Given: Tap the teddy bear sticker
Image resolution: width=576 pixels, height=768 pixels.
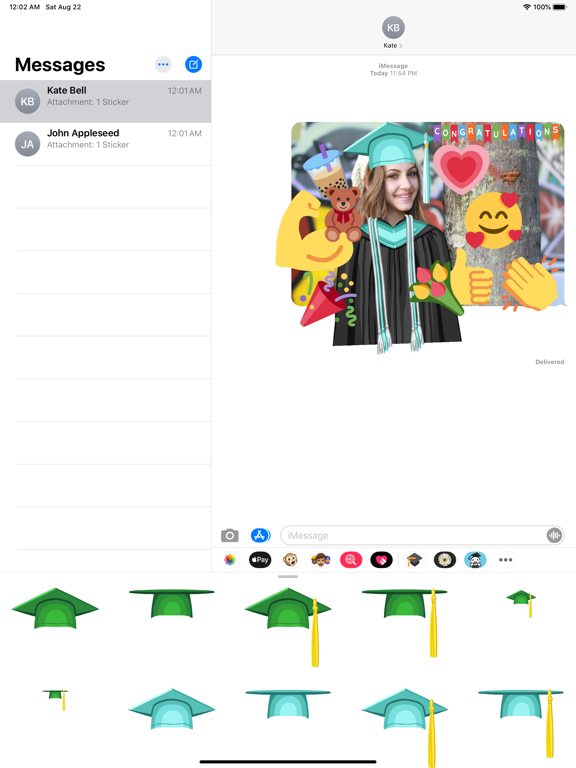Looking at the screenshot, I should 344,214.
